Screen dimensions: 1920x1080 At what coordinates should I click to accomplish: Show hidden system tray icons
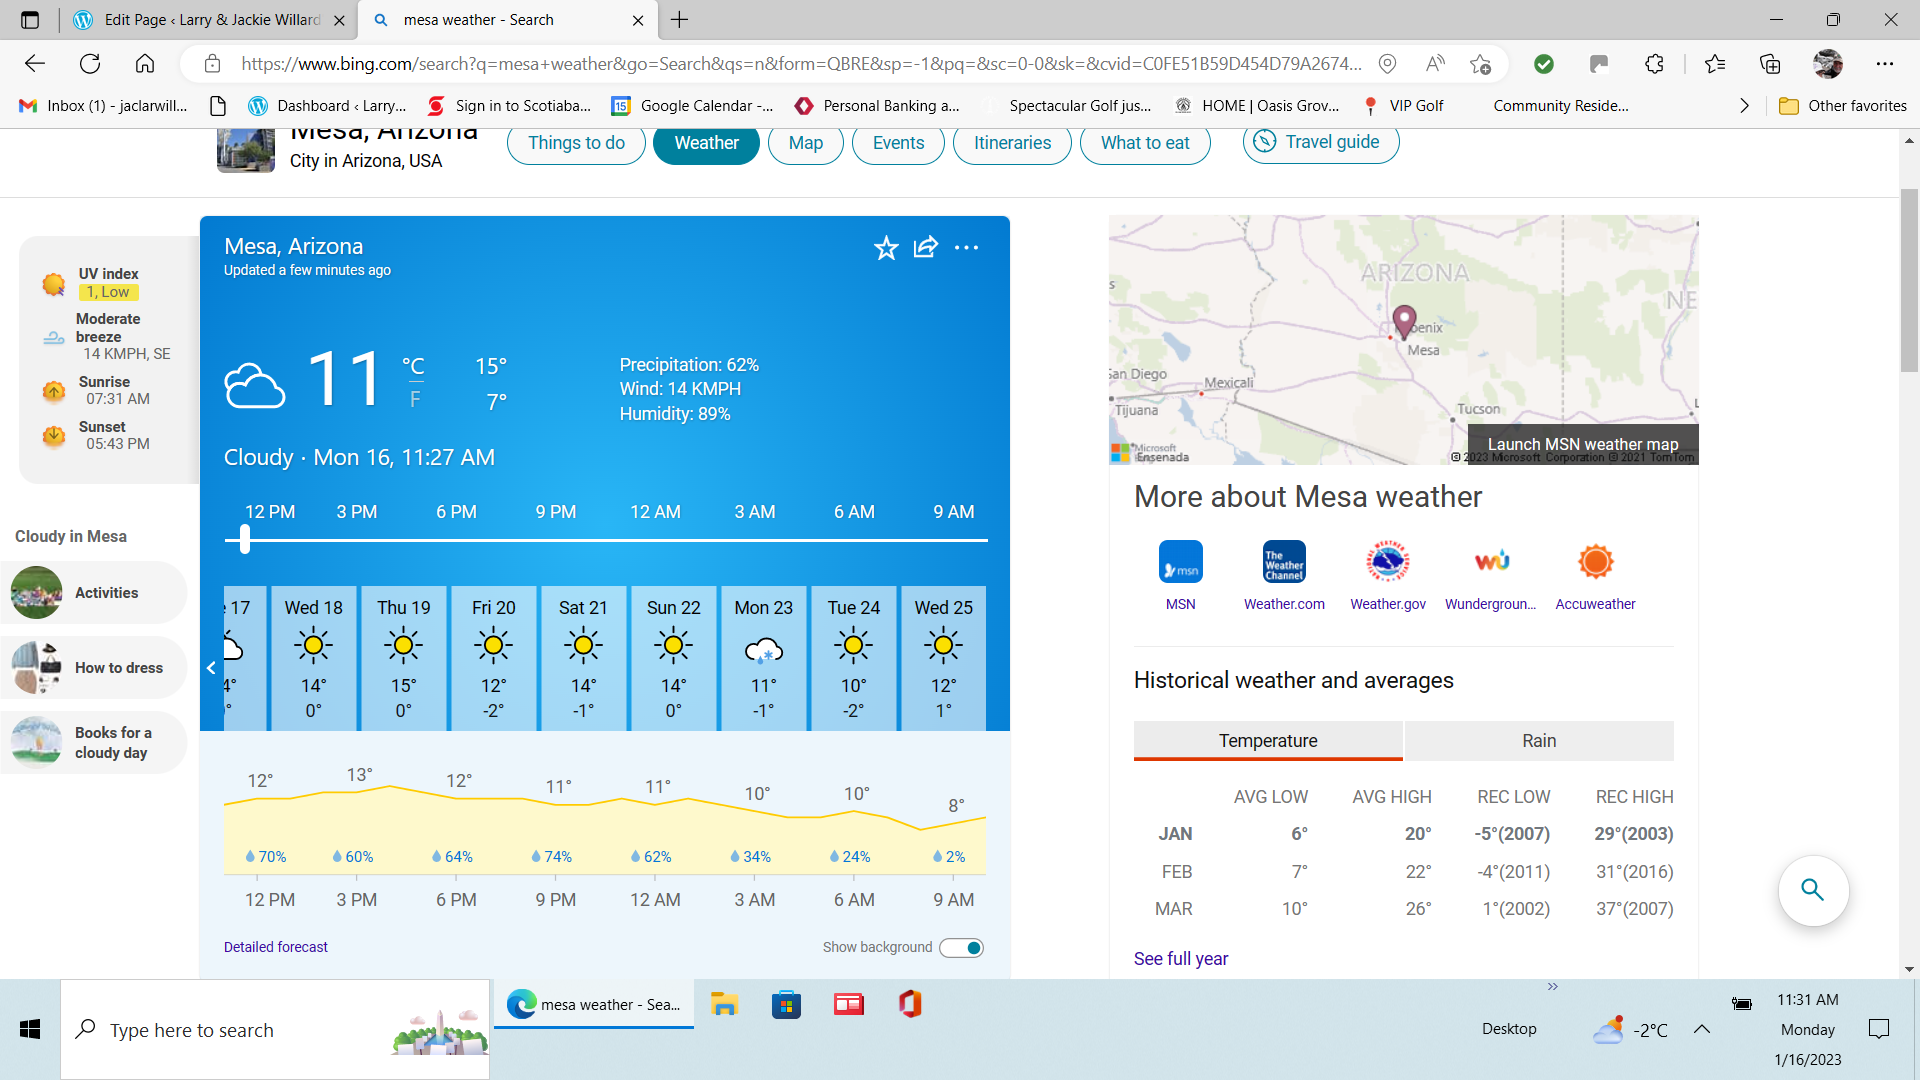1701,1029
